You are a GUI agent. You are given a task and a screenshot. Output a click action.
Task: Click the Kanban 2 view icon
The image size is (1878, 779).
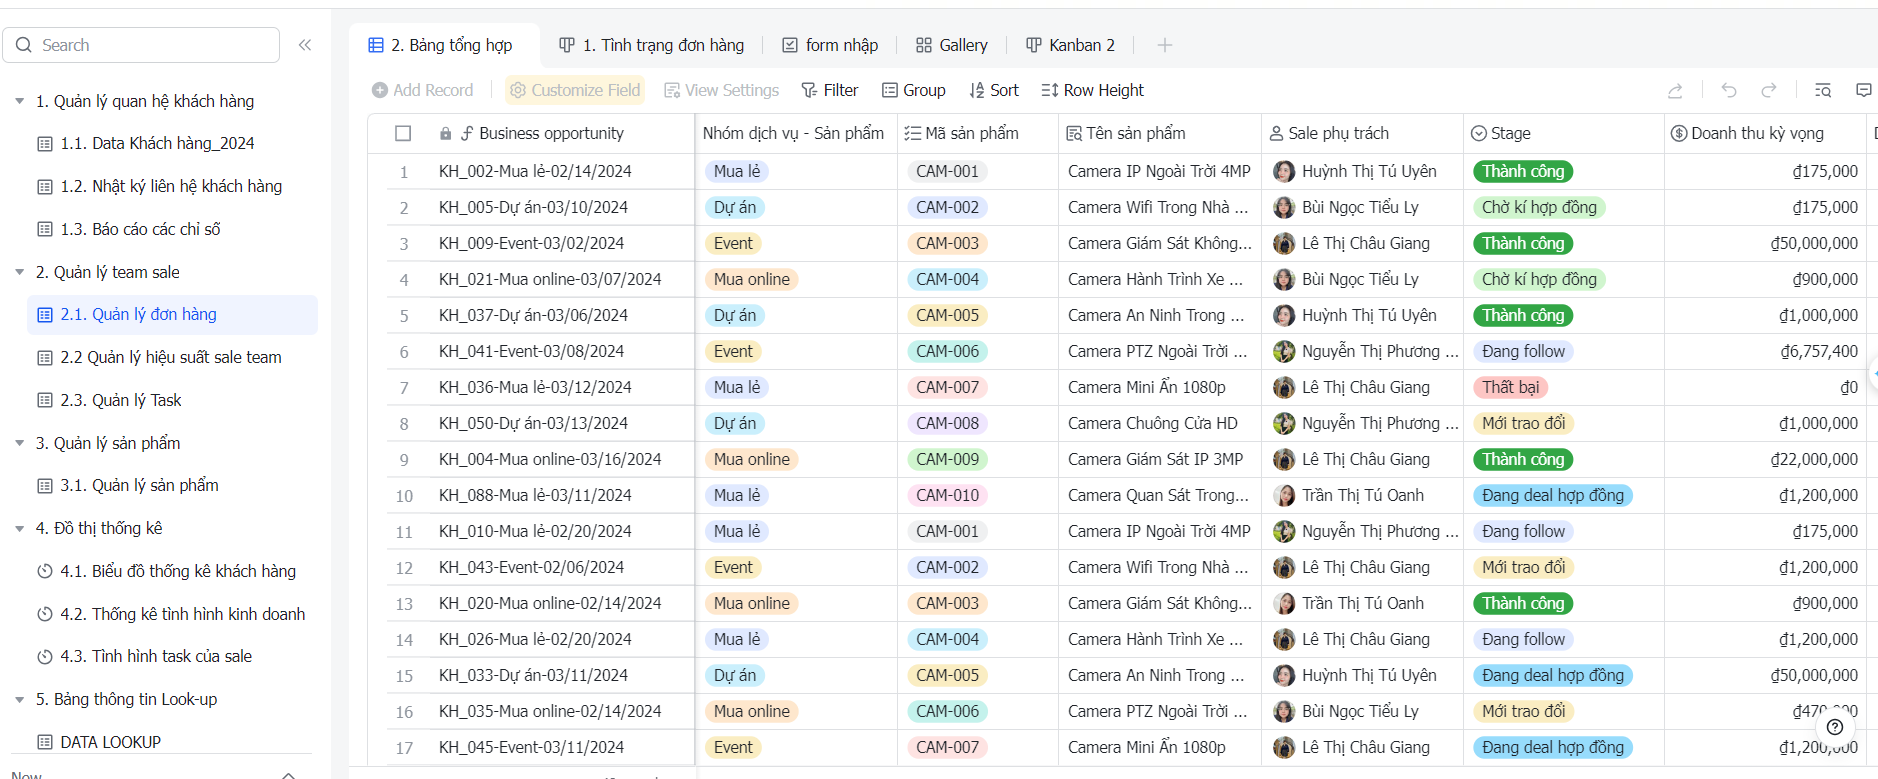point(1034,45)
